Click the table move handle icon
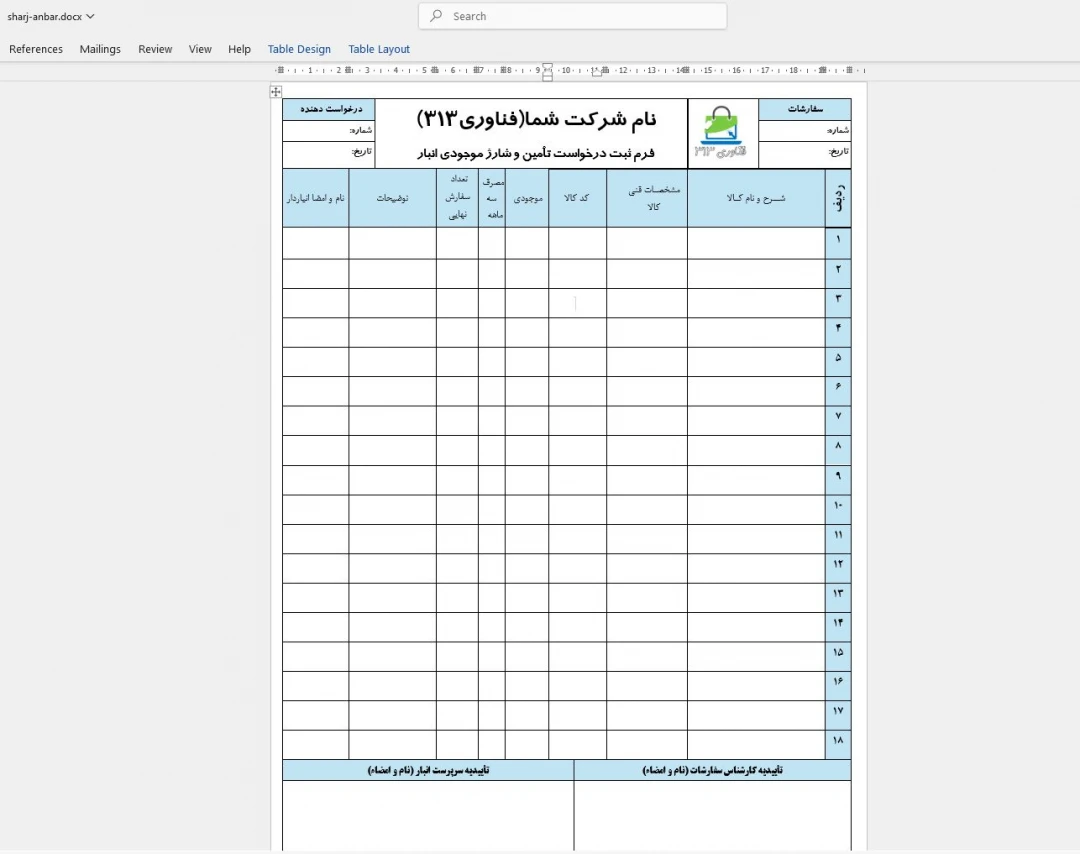This screenshot has height=854, width=1080. (276, 92)
